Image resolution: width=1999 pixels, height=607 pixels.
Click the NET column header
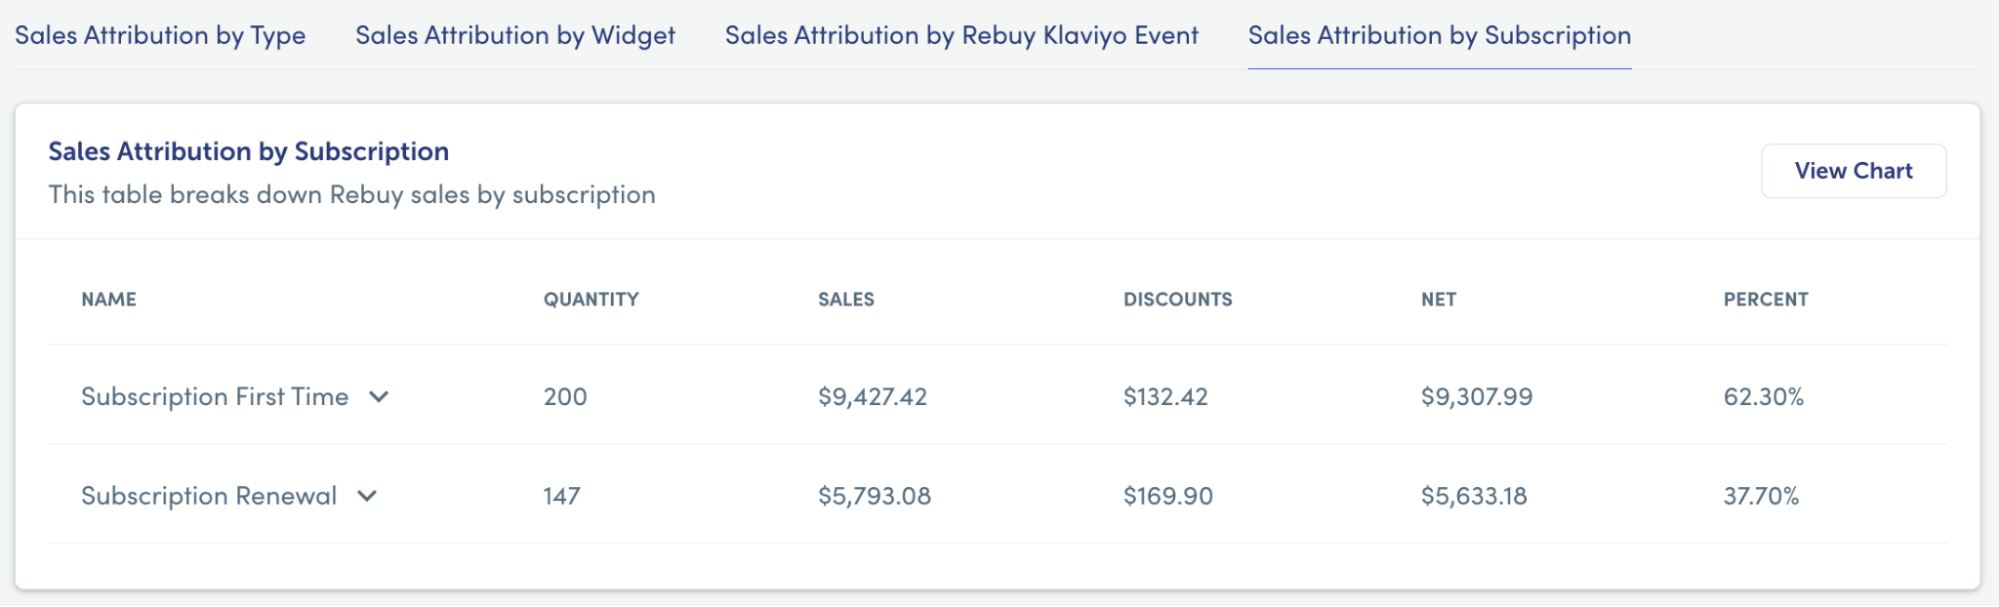tap(1439, 299)
